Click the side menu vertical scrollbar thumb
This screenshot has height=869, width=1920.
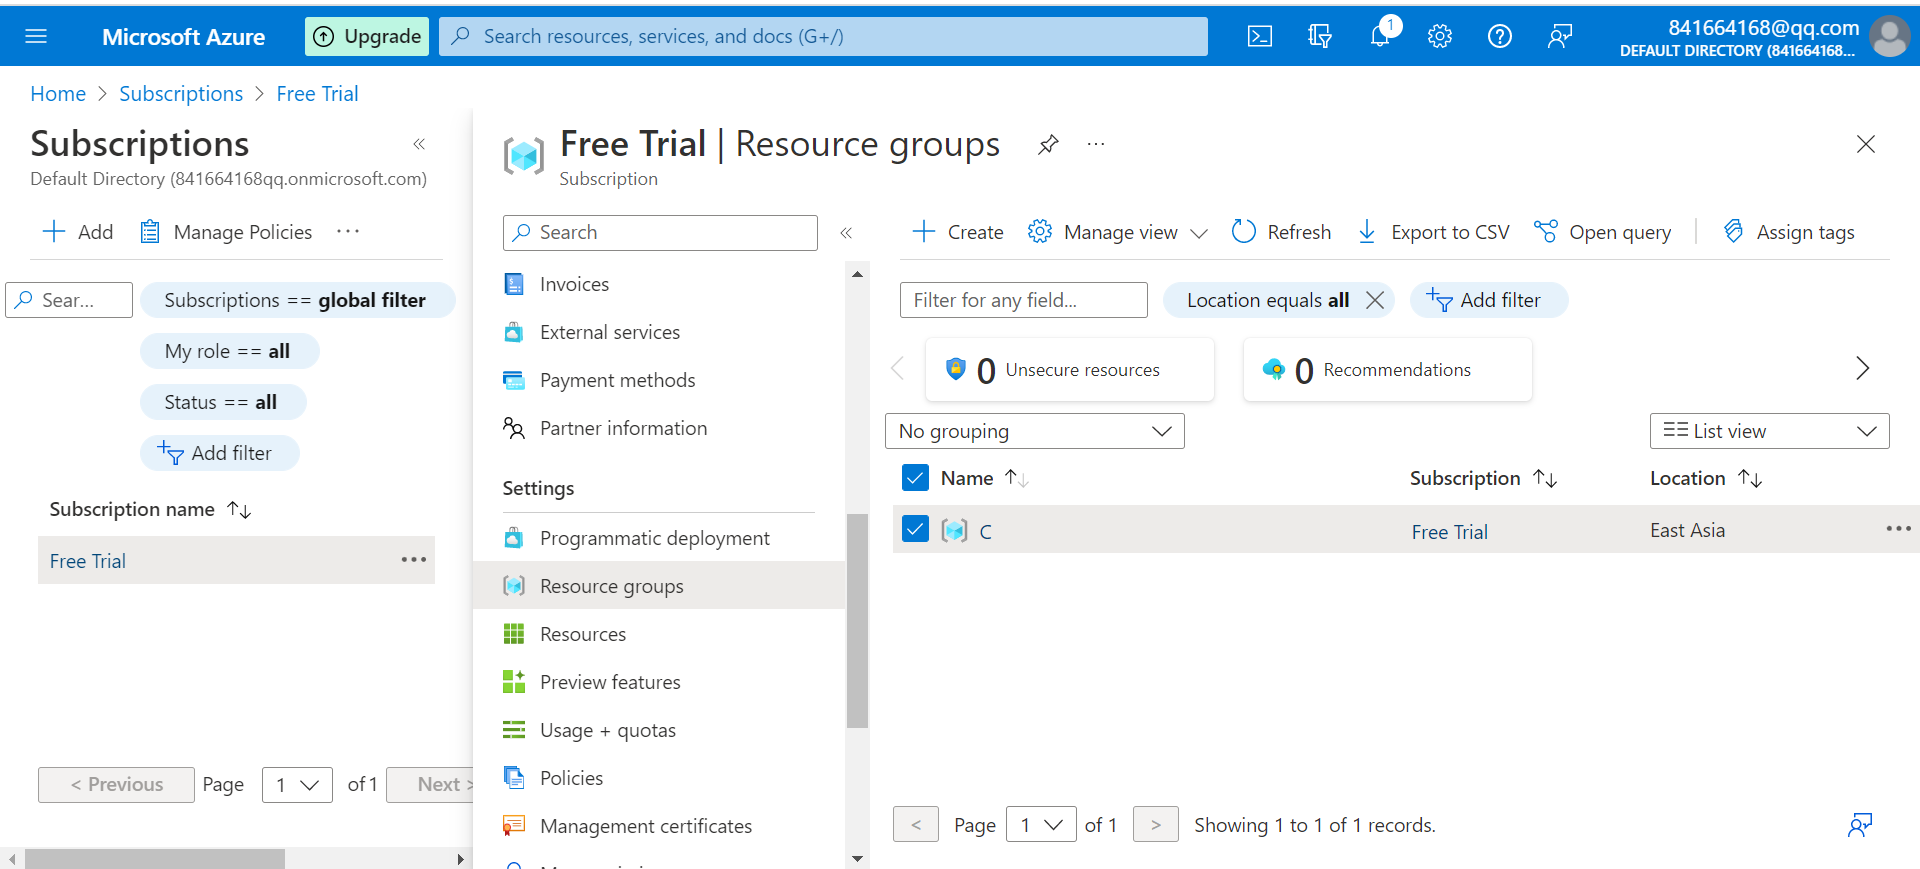(857, 620)
